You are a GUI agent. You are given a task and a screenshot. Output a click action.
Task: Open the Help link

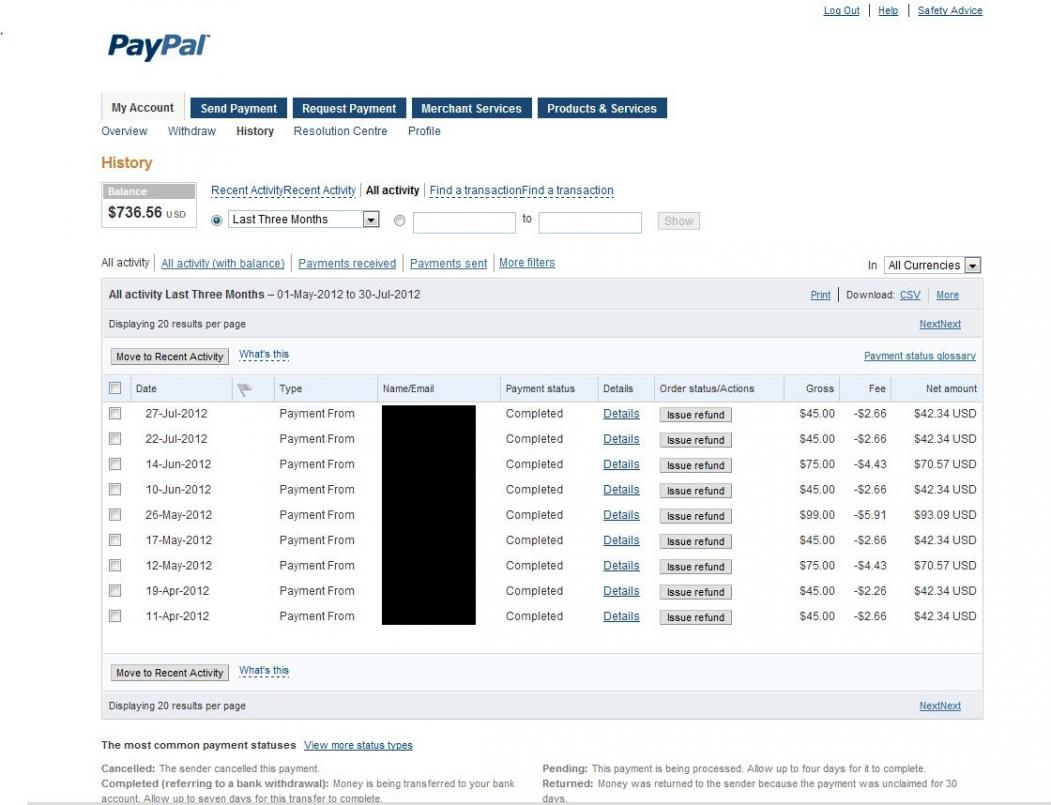click(888, 10)
